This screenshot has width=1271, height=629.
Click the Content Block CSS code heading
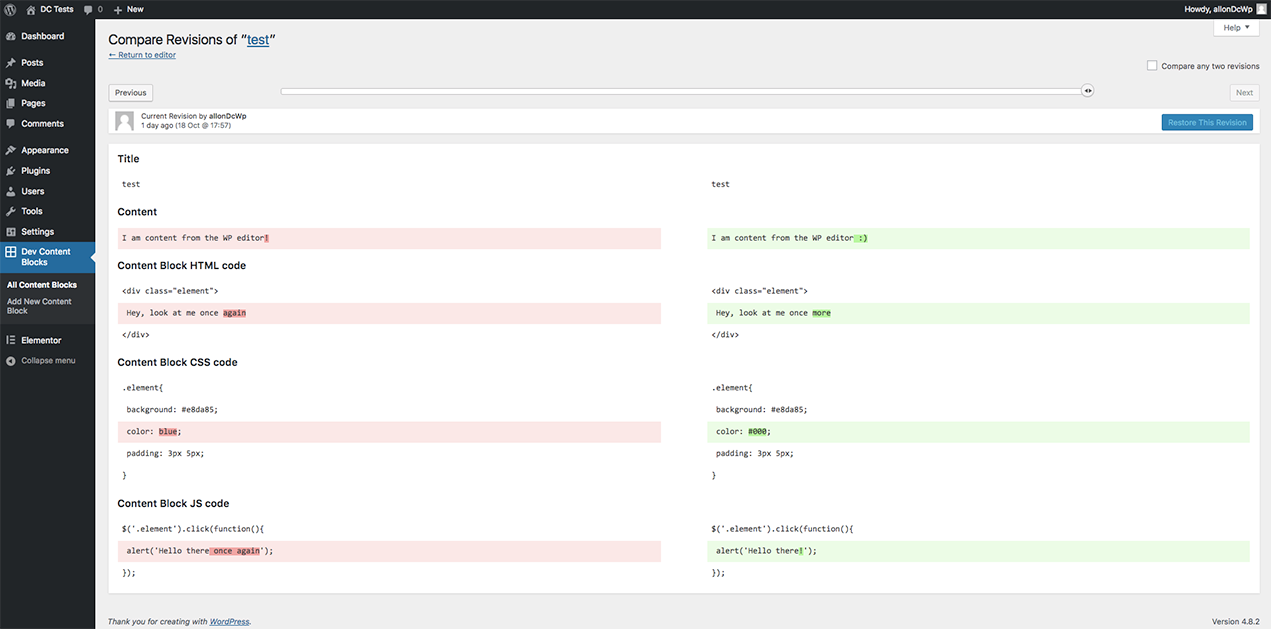[x=177, y=362]
